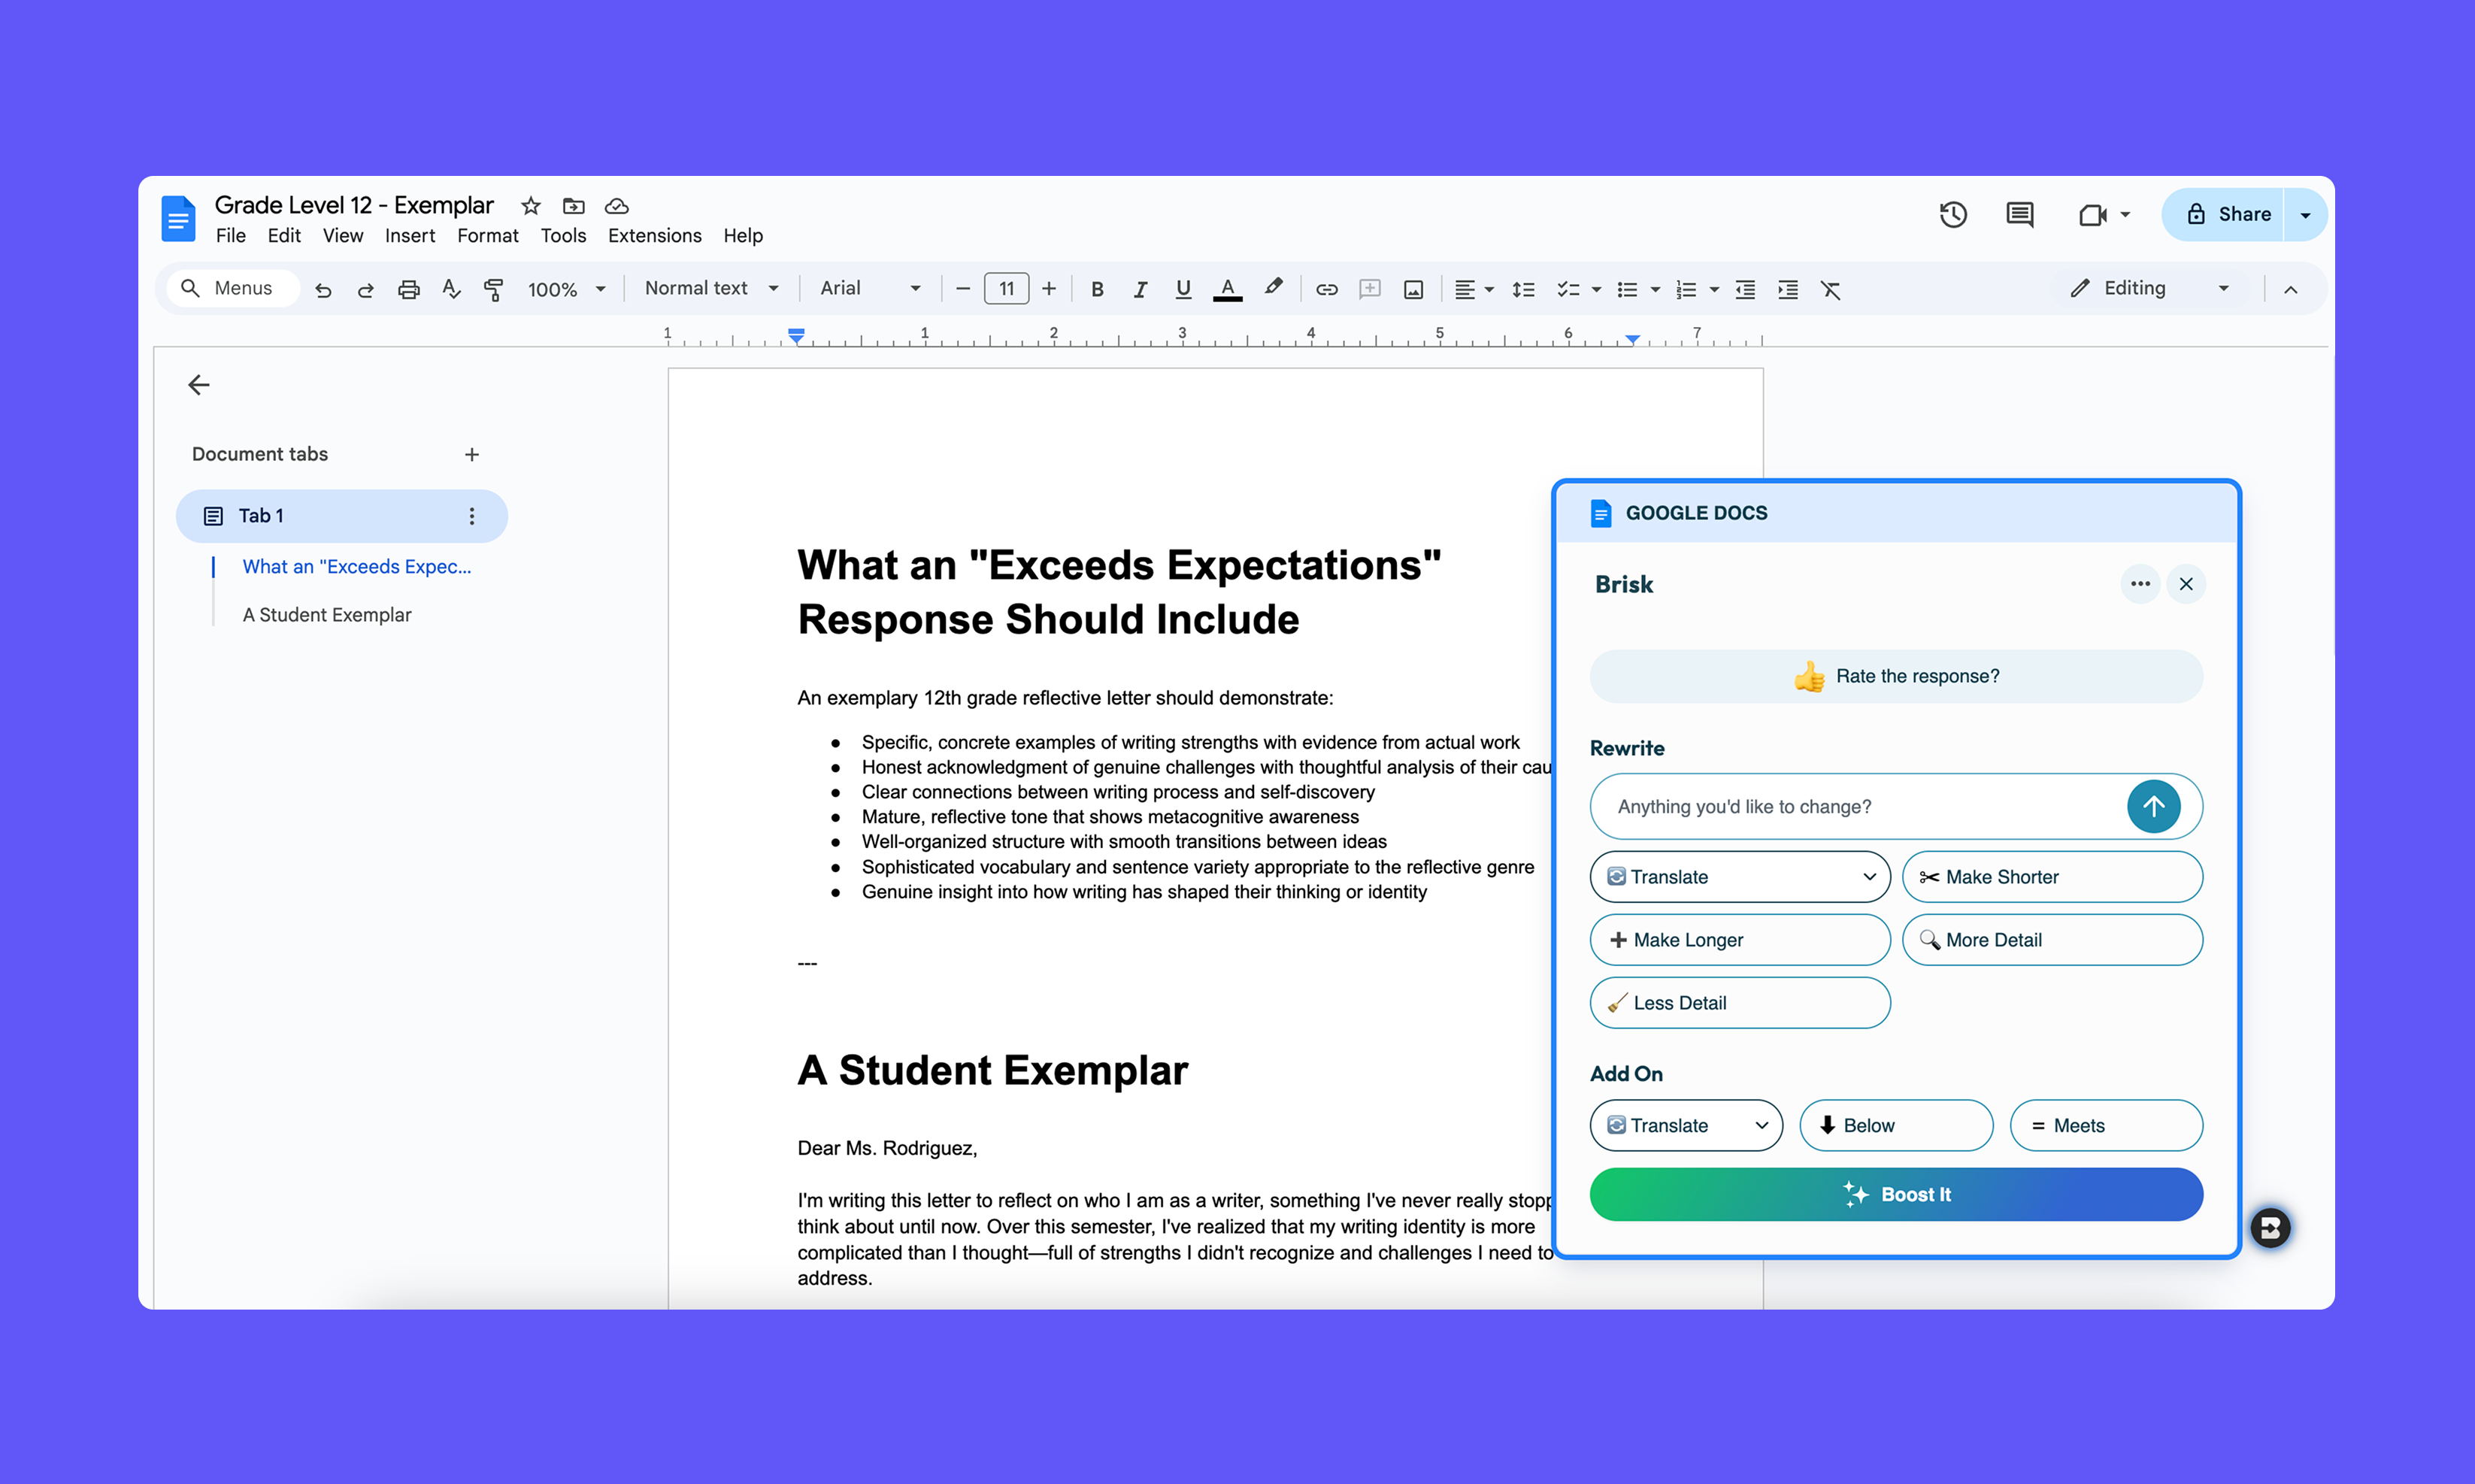
Task: Toggle bold formatting
Action: [x=1097, y=289]
